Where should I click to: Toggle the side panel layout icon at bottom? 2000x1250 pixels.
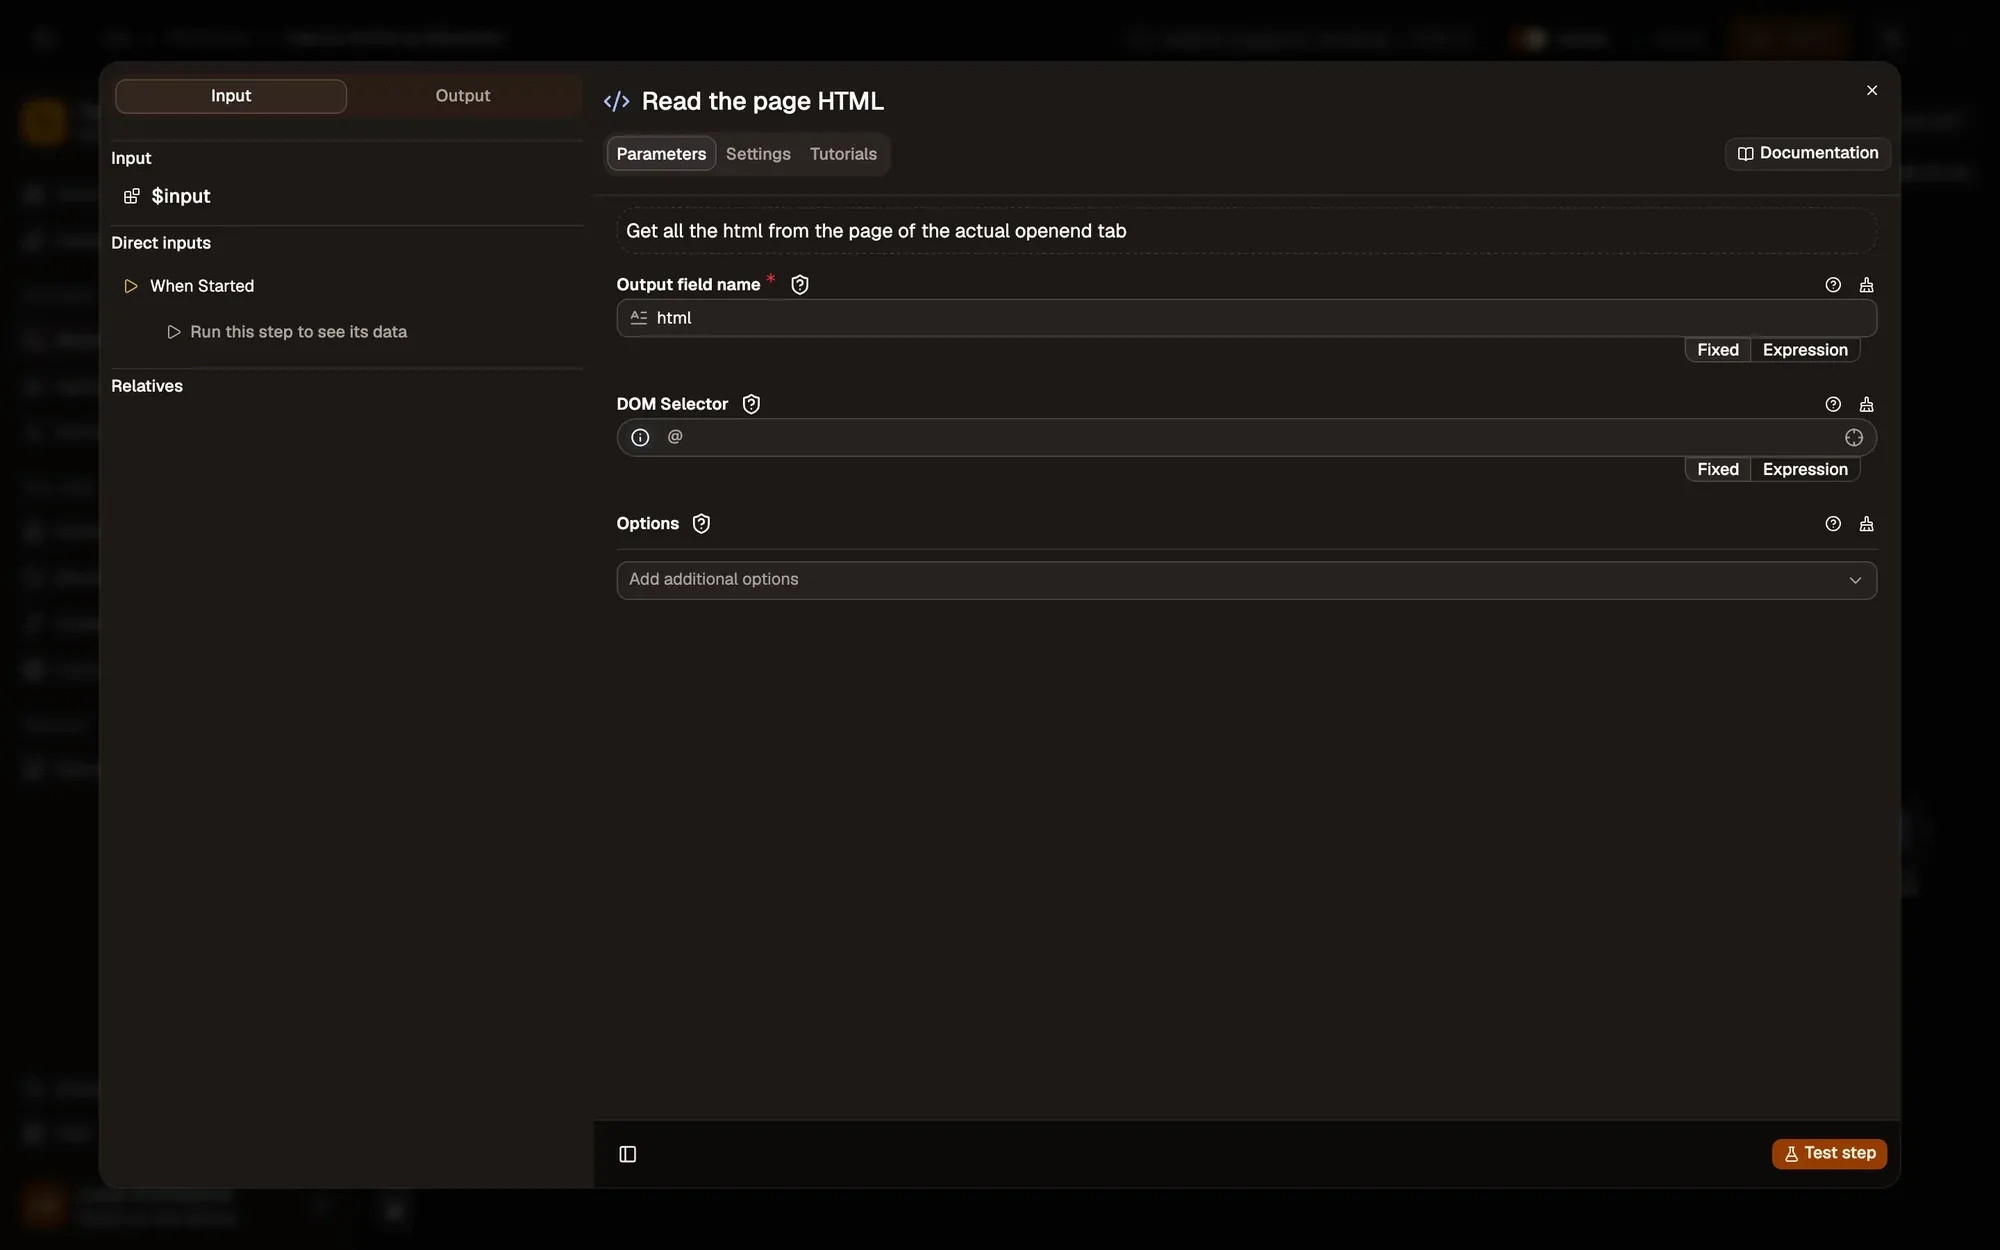(628, 1154)
